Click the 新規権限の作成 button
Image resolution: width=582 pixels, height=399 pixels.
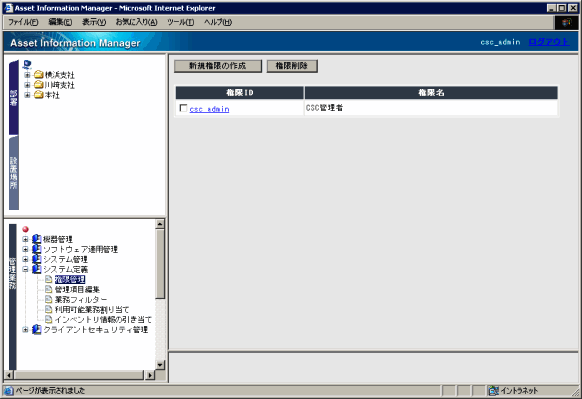click(x=218, y=66)
